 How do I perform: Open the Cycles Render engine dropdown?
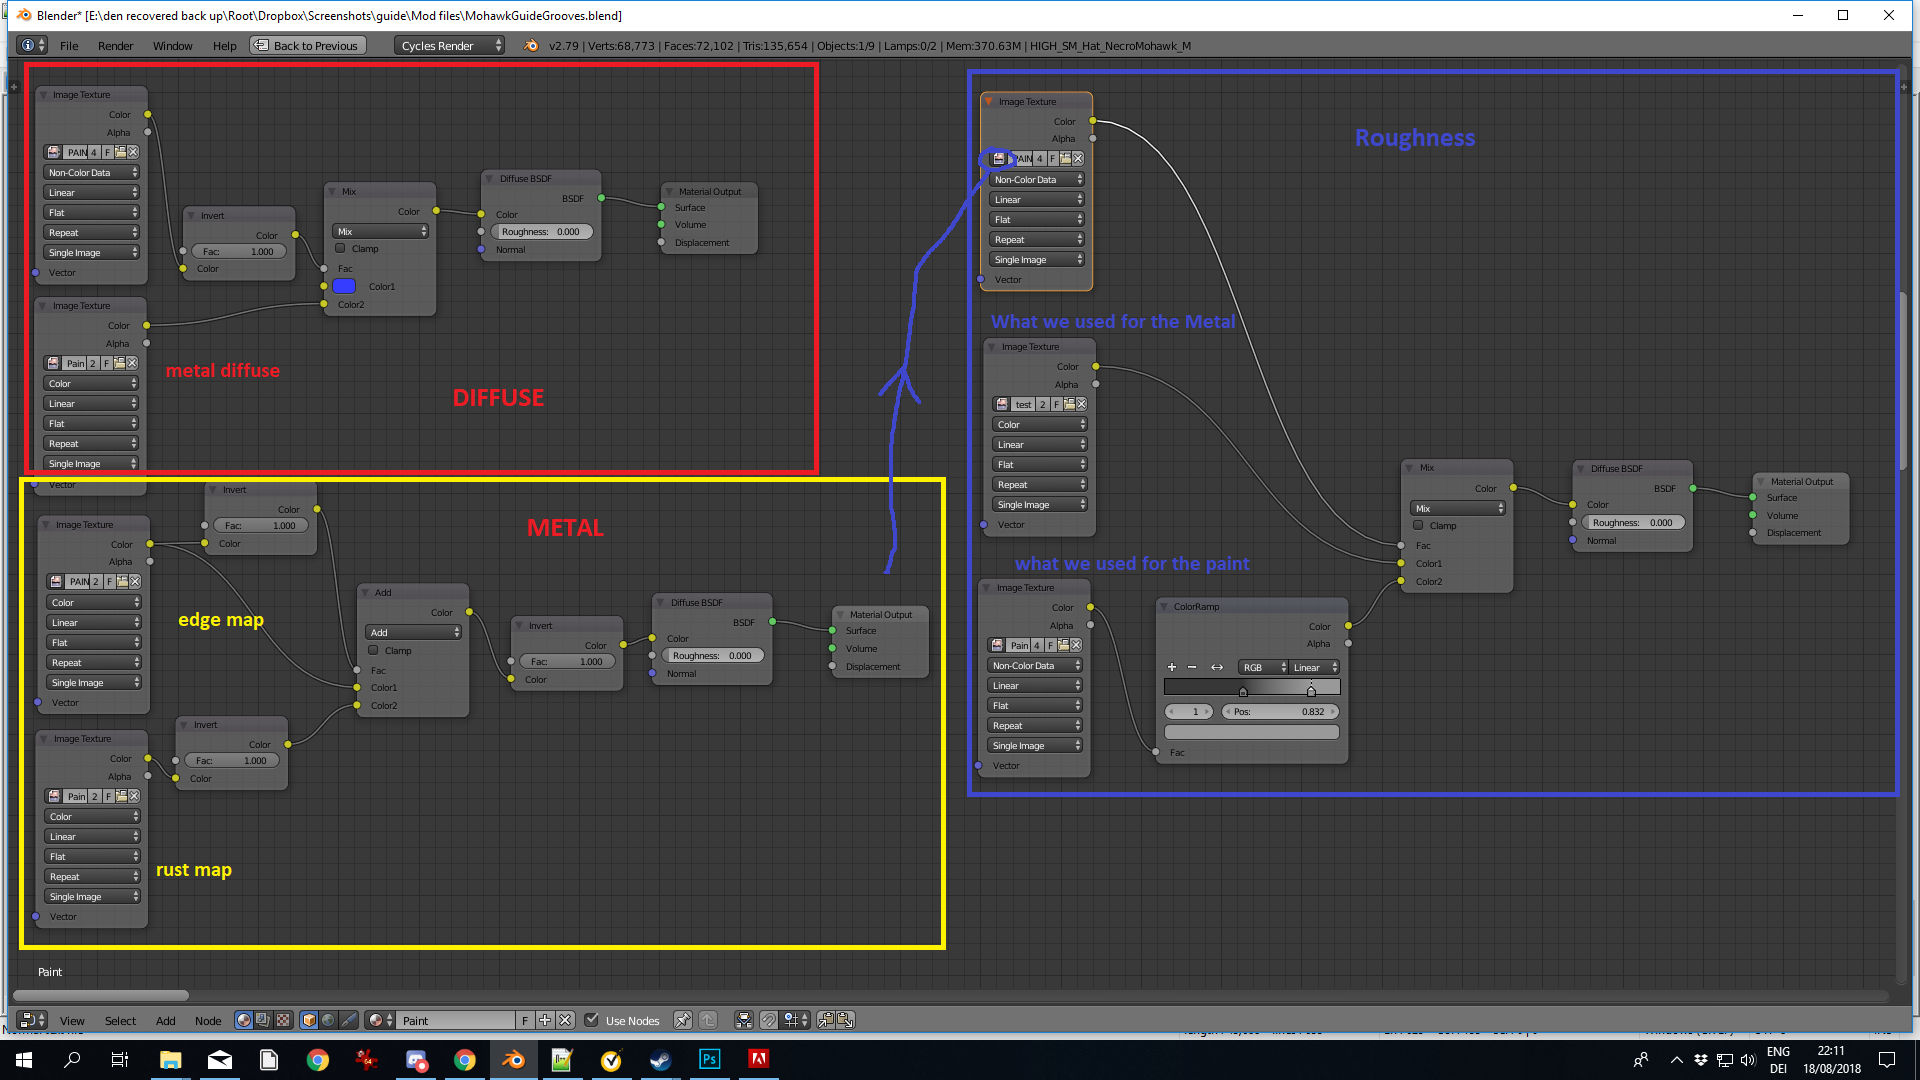point(450,45)
